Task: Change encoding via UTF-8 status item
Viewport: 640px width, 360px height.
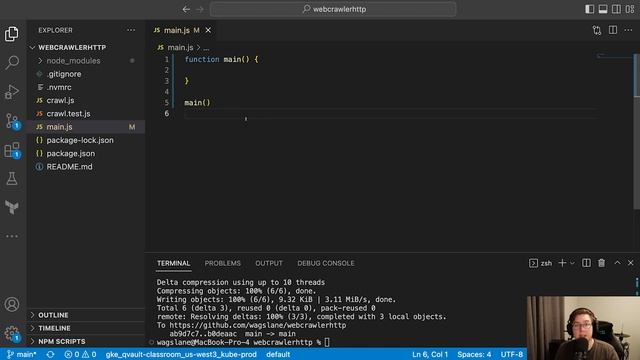Action: (512, 354)
